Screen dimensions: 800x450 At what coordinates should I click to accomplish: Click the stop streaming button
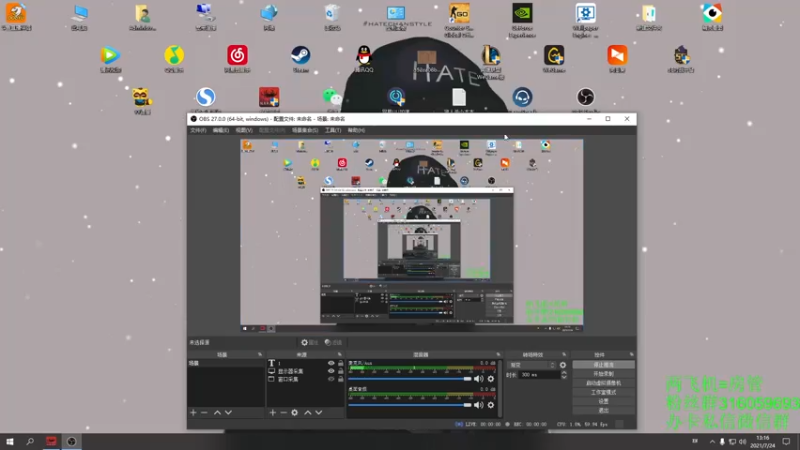[x=604, y=365]
